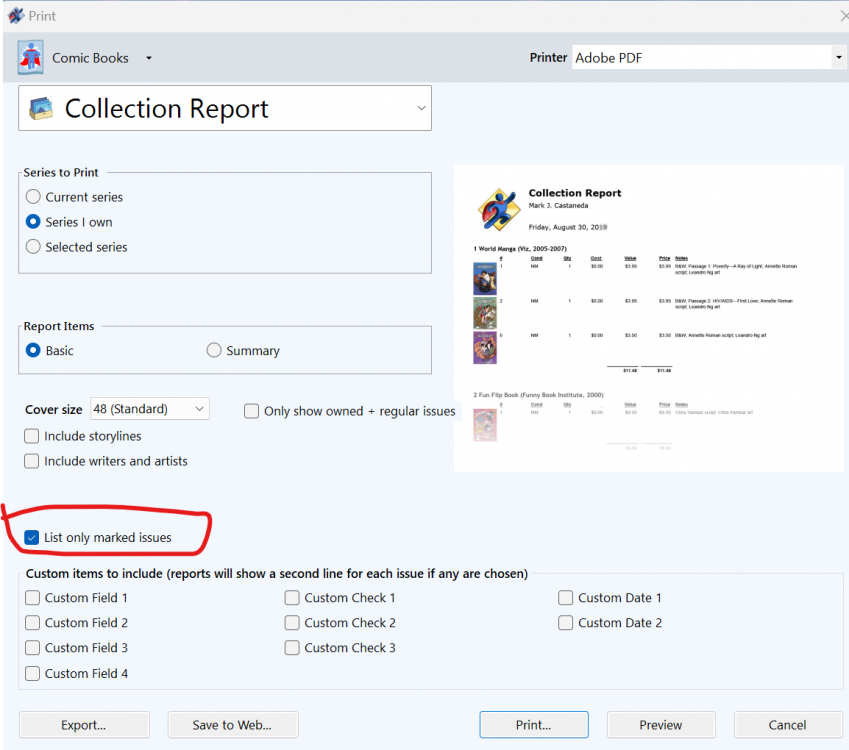
Task: Open the Comic Books dropdown arrow
Action: pyautogui.click(x=149, y=58)
